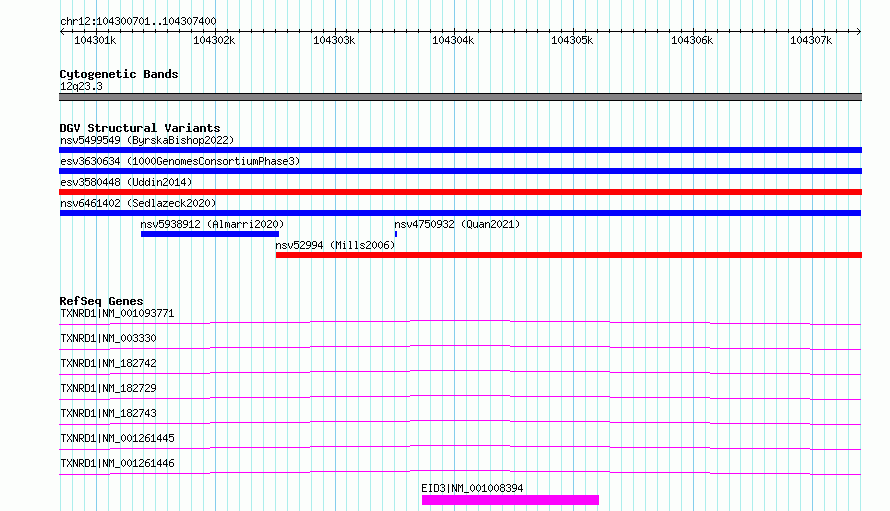Click the 104306k ruler label
The height and width of the screenshot is (511, 890).
[x=692, y=40]
